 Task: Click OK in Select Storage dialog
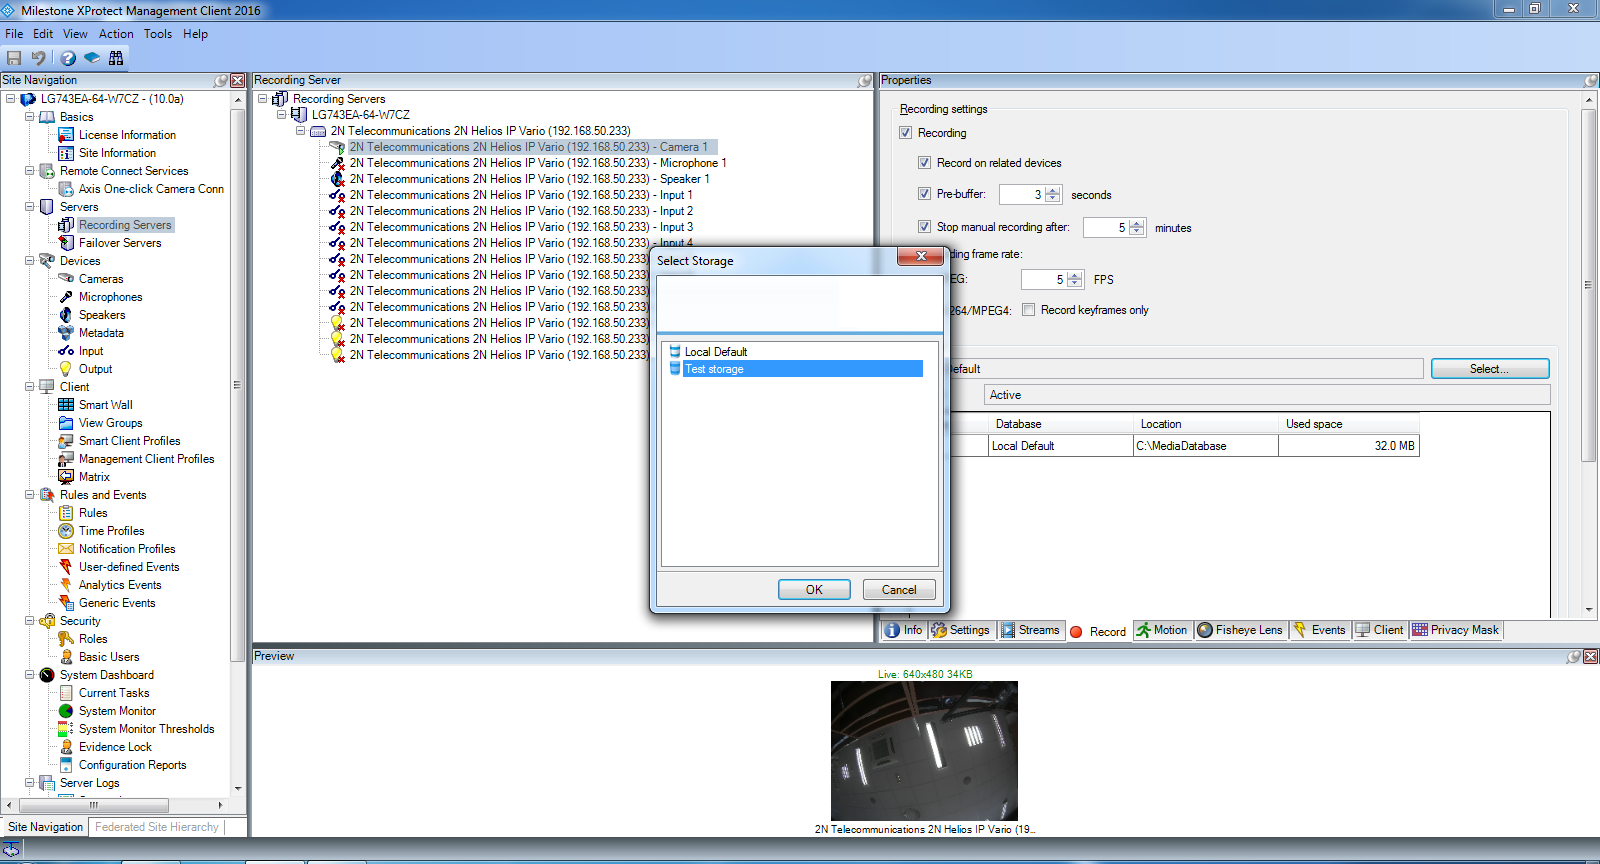(x=814, y=590)
